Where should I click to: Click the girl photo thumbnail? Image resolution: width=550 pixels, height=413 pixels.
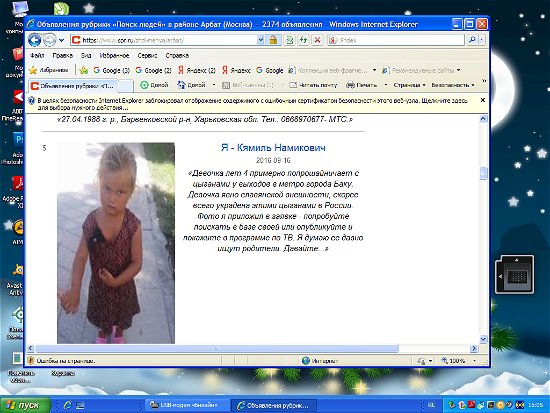coord(116,243)
